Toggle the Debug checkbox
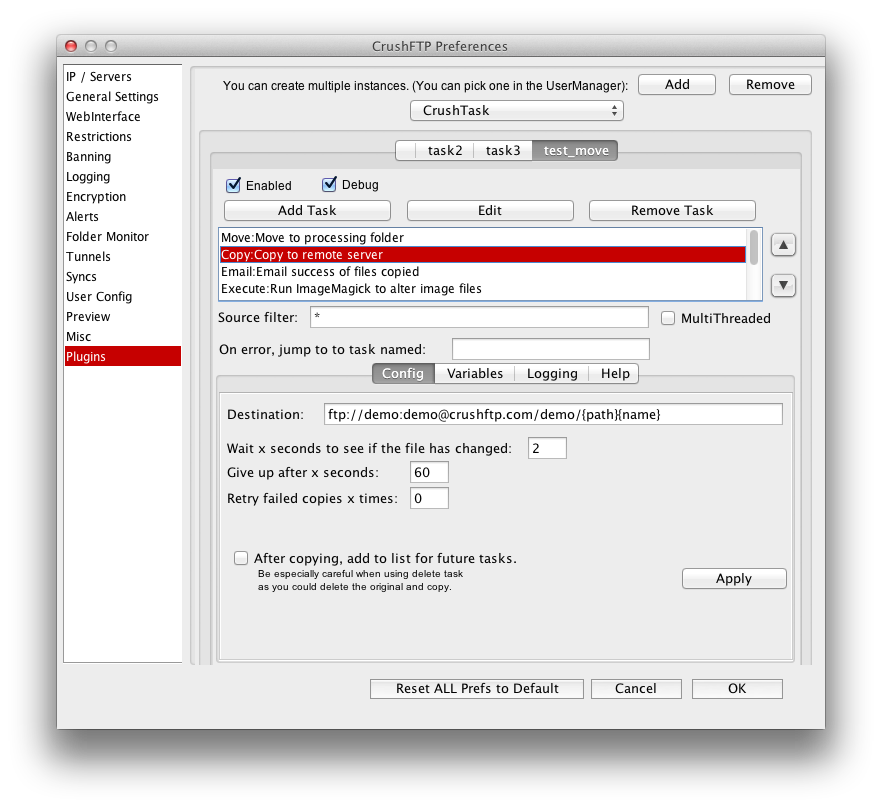Screen dimensions: 882x808 329,185
